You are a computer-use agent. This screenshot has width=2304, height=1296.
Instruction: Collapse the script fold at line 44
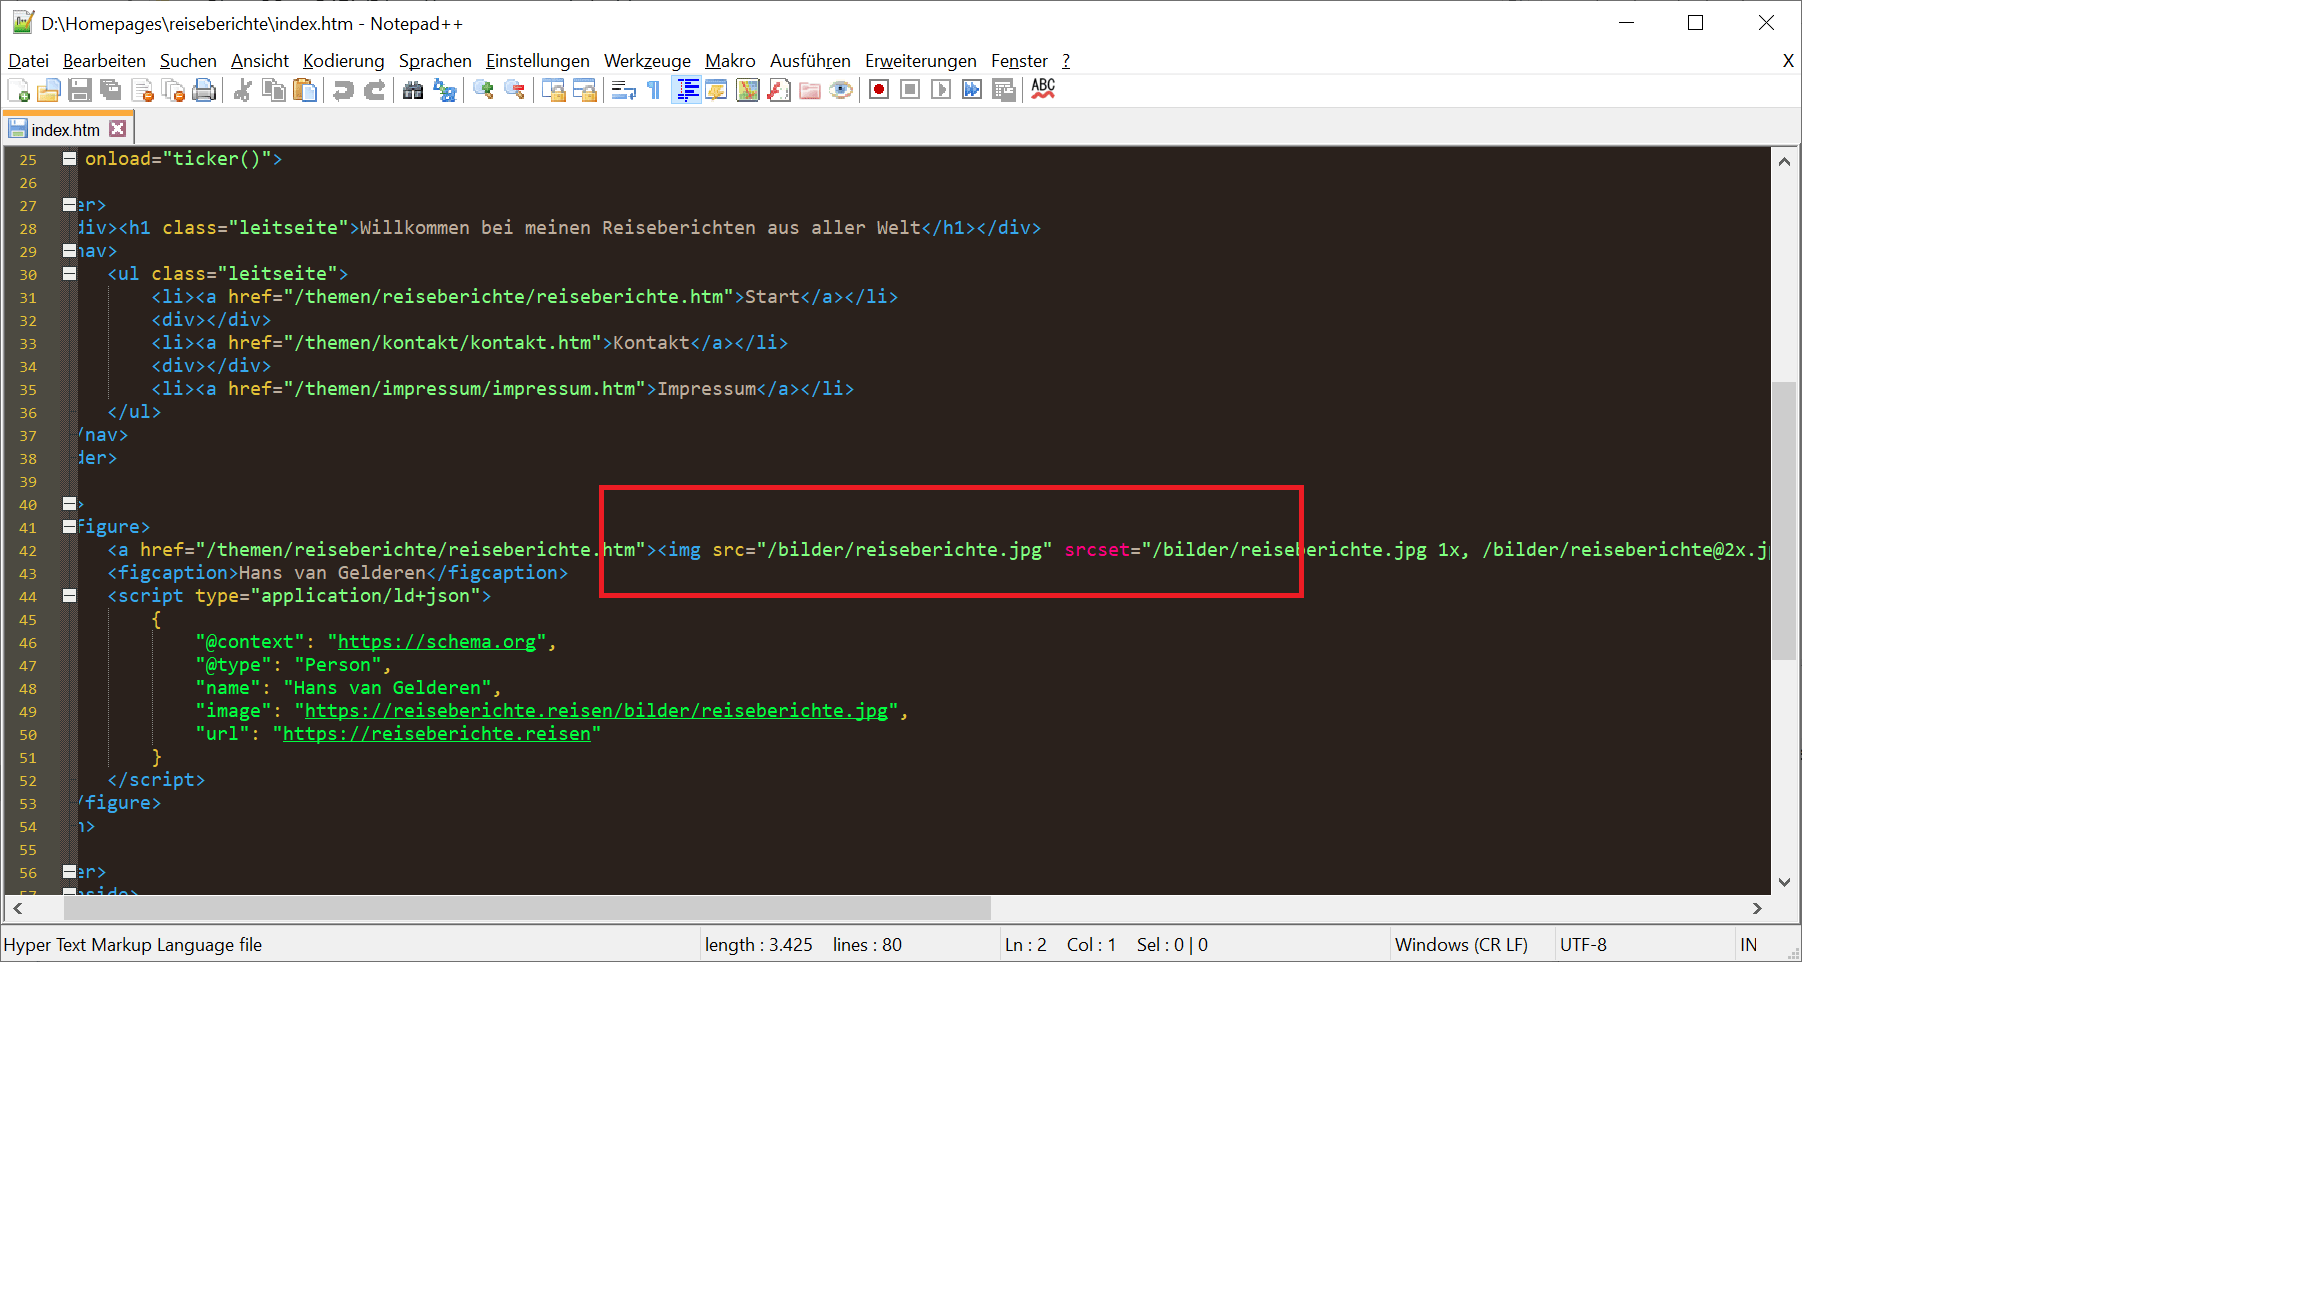pyautogui.click(x=68, y=595)
